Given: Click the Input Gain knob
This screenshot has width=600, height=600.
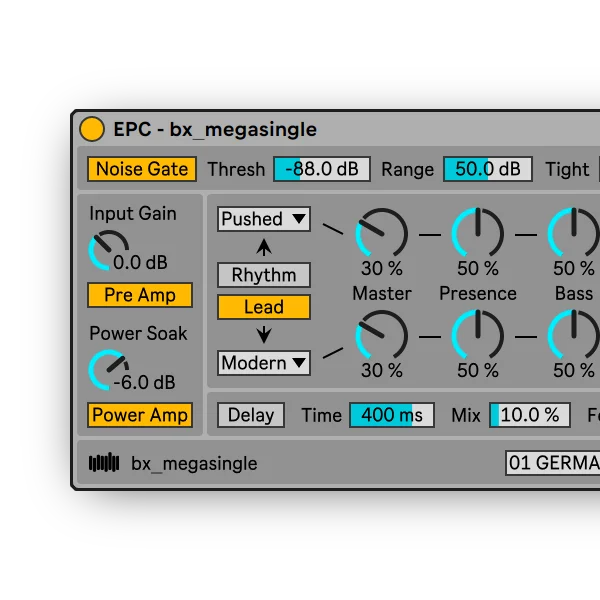Looking at the screenshot, I should pyautogui.click(x=109, y=250).
